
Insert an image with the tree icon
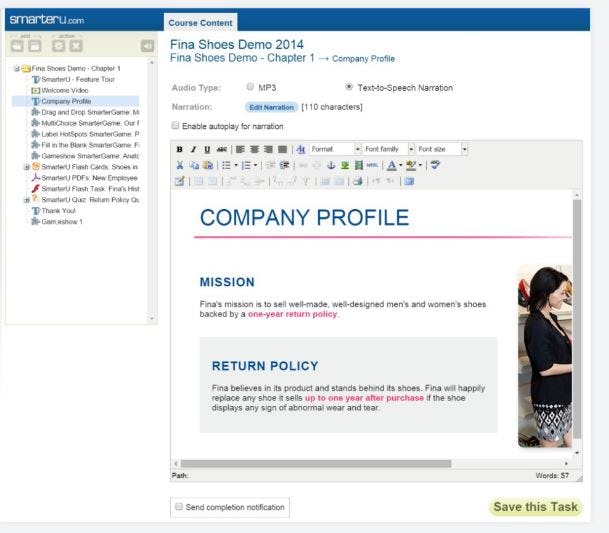345,165
